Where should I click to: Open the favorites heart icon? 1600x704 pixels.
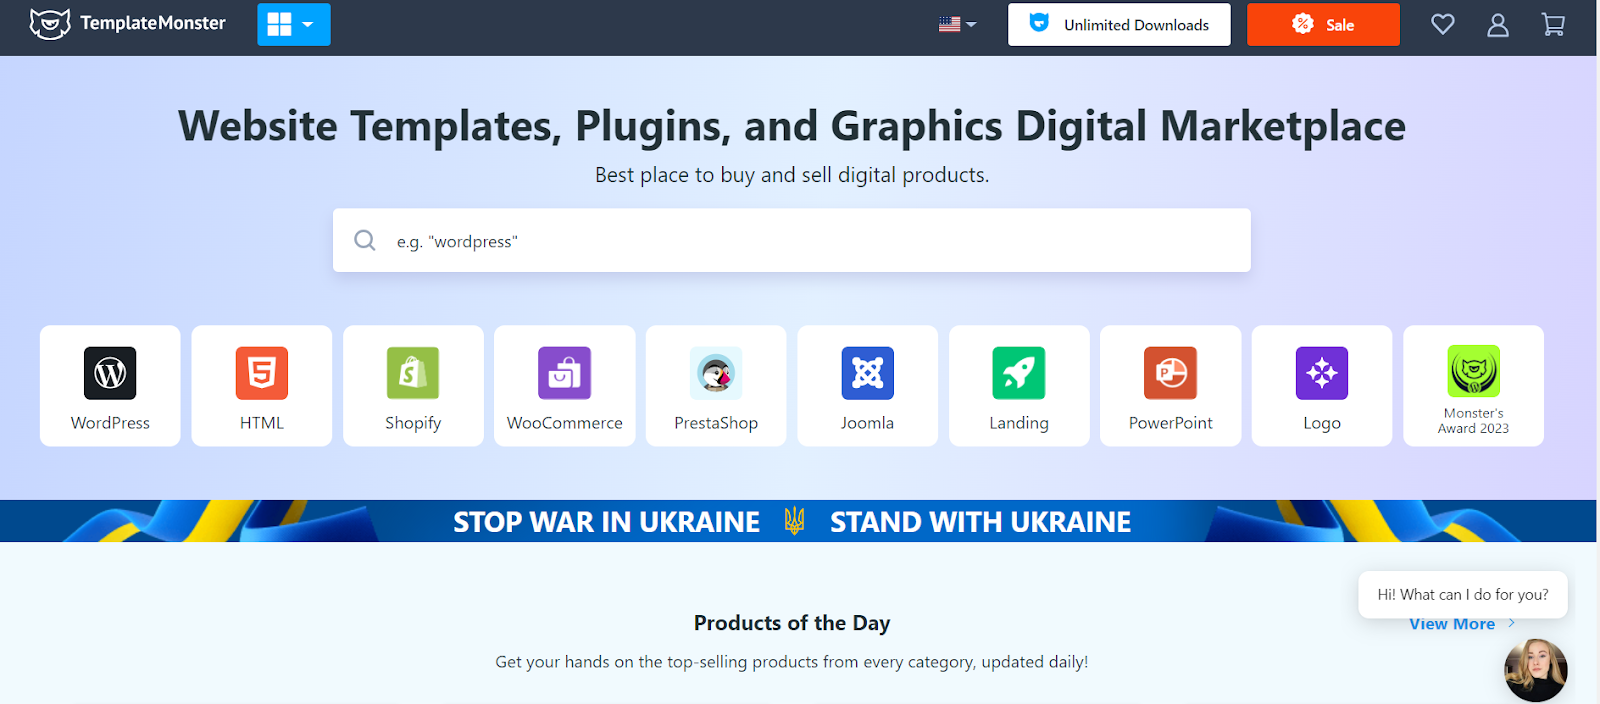(x=1442, y=25)
